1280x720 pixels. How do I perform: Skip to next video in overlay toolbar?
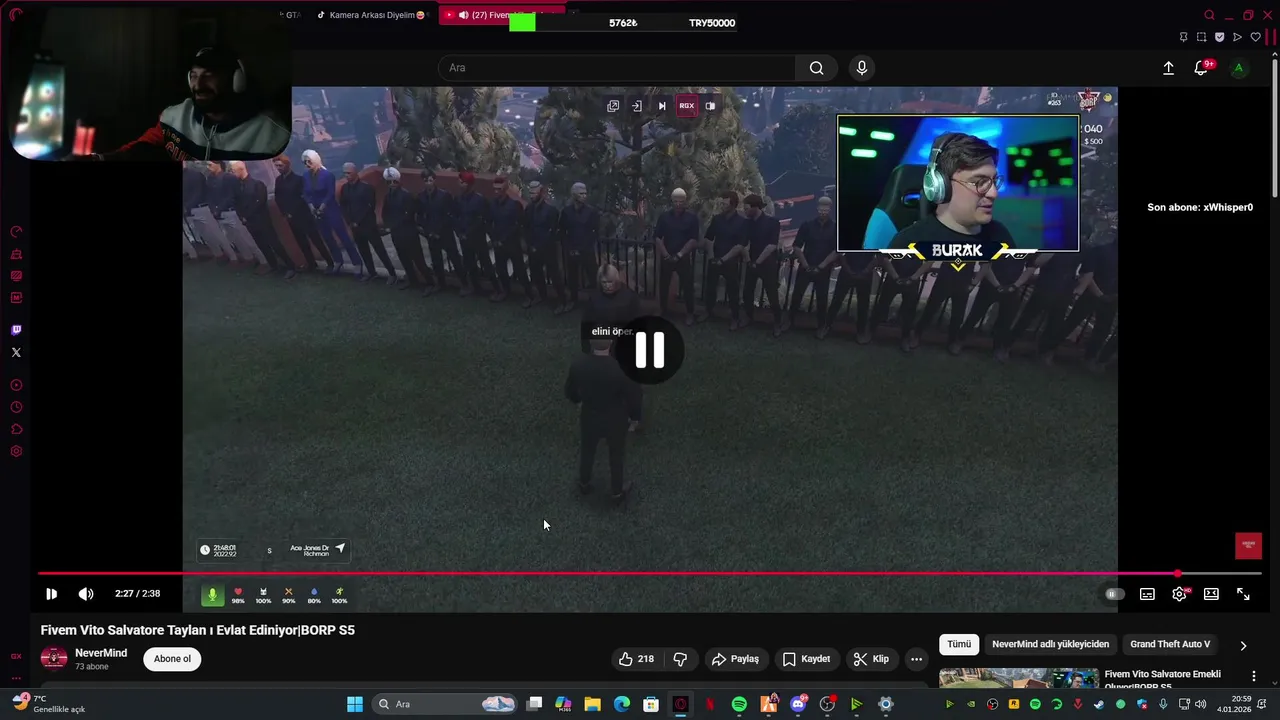click(662, 106)
